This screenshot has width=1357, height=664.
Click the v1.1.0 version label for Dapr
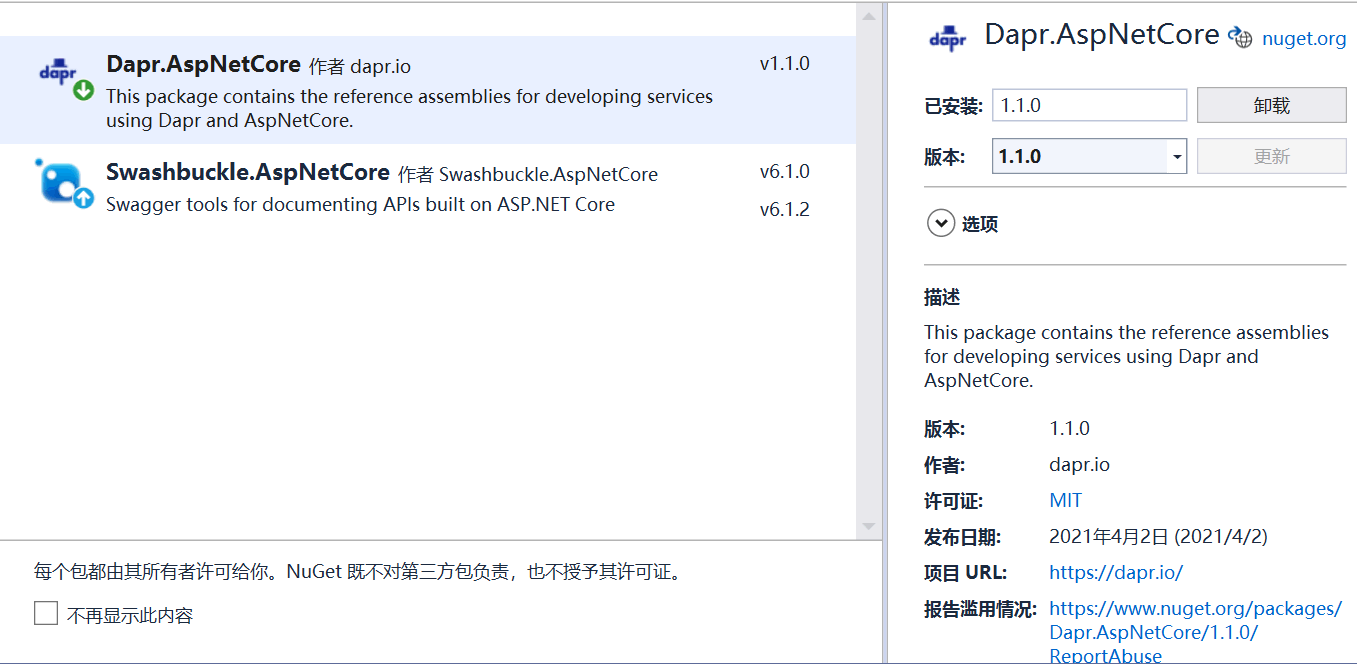click(784, 64)
